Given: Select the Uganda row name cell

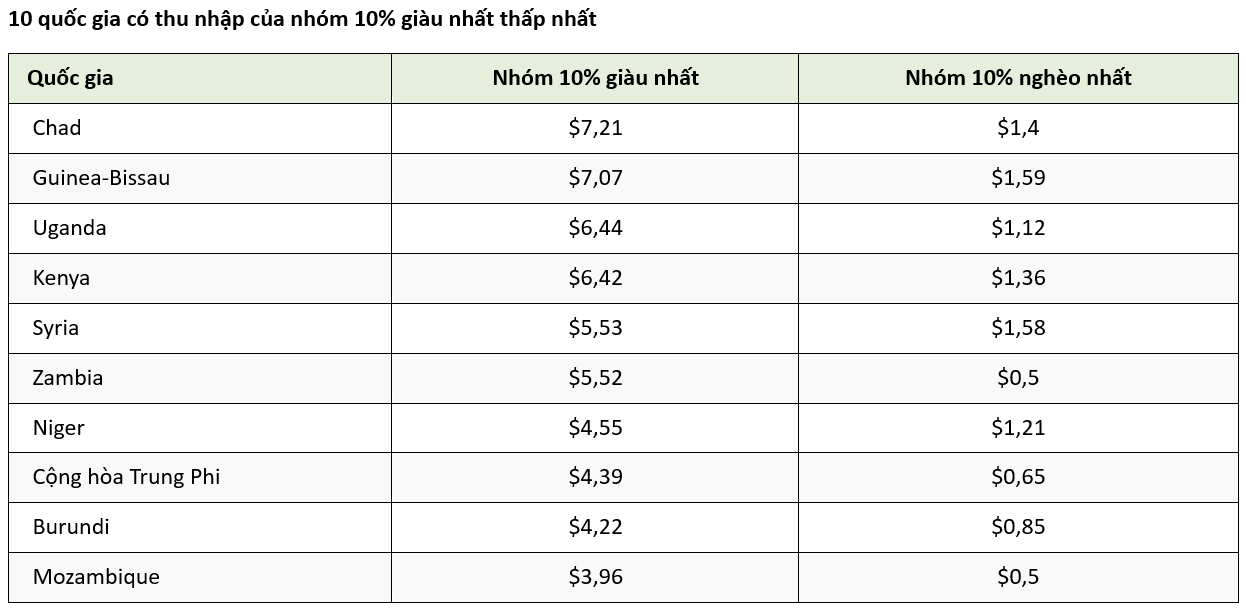Looking at the screenshot, I should (x=69, y=228).
